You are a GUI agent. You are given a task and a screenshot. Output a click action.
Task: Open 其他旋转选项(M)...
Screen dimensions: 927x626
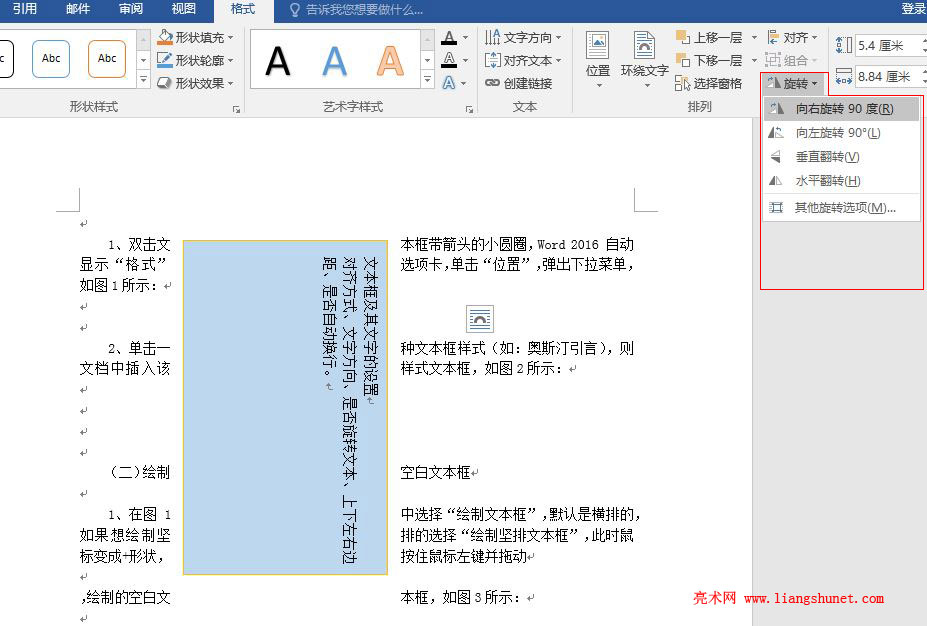842,207
